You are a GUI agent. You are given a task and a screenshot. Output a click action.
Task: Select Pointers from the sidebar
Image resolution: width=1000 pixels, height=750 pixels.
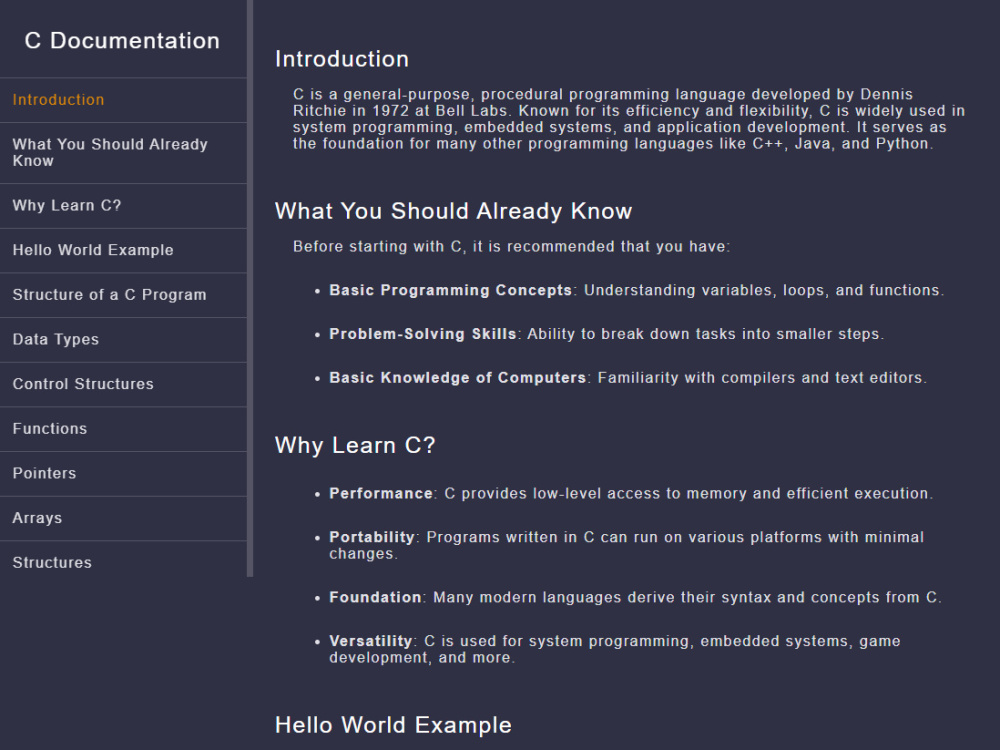point(44,473)
